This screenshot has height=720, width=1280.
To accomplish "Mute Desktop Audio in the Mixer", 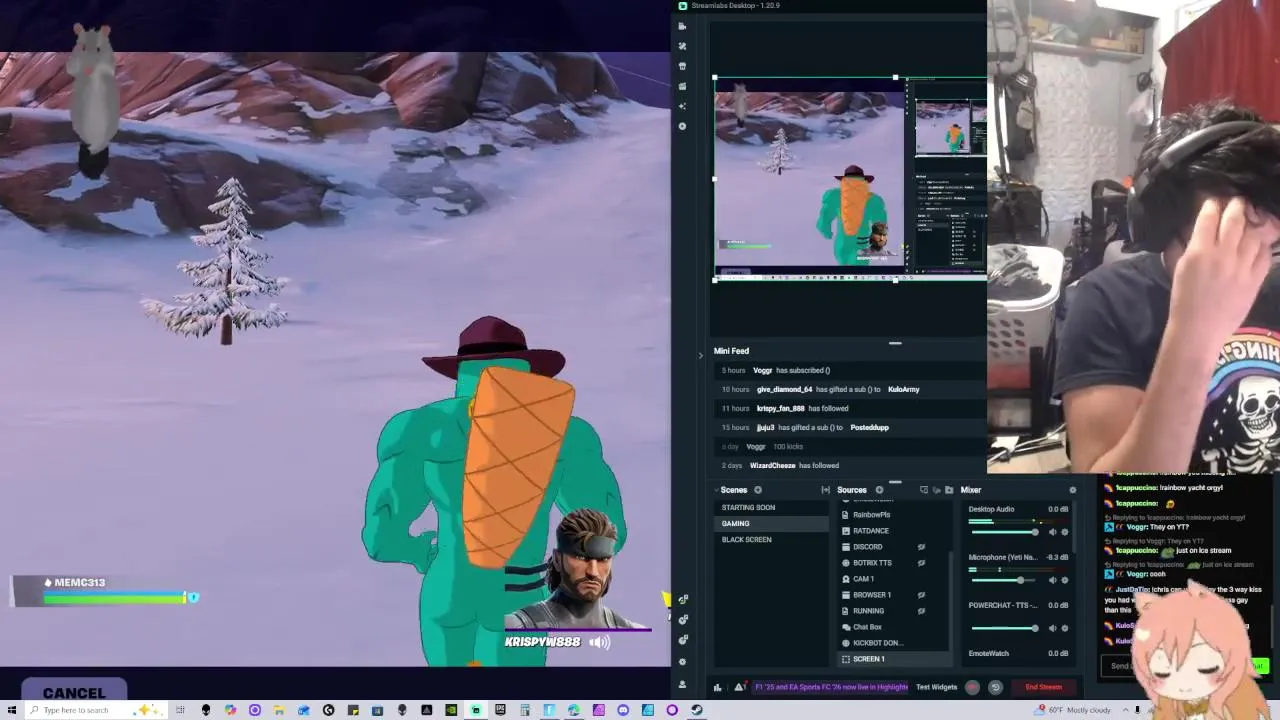I will [x=1052, y=532].
